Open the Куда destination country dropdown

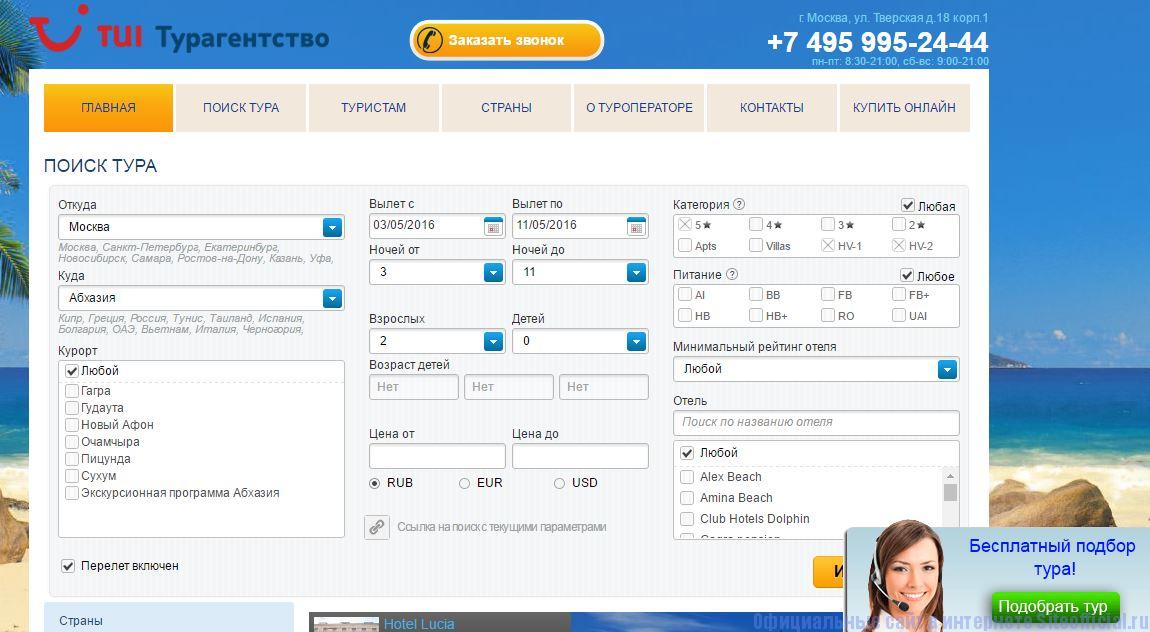point(332,298)
